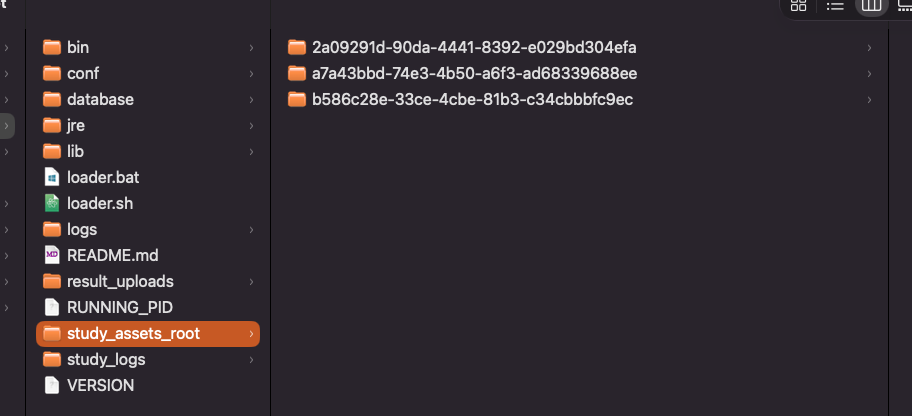The height and width of the screenshot is (416, 912).
Task: Select the logs folder
Action: (82, 229)
